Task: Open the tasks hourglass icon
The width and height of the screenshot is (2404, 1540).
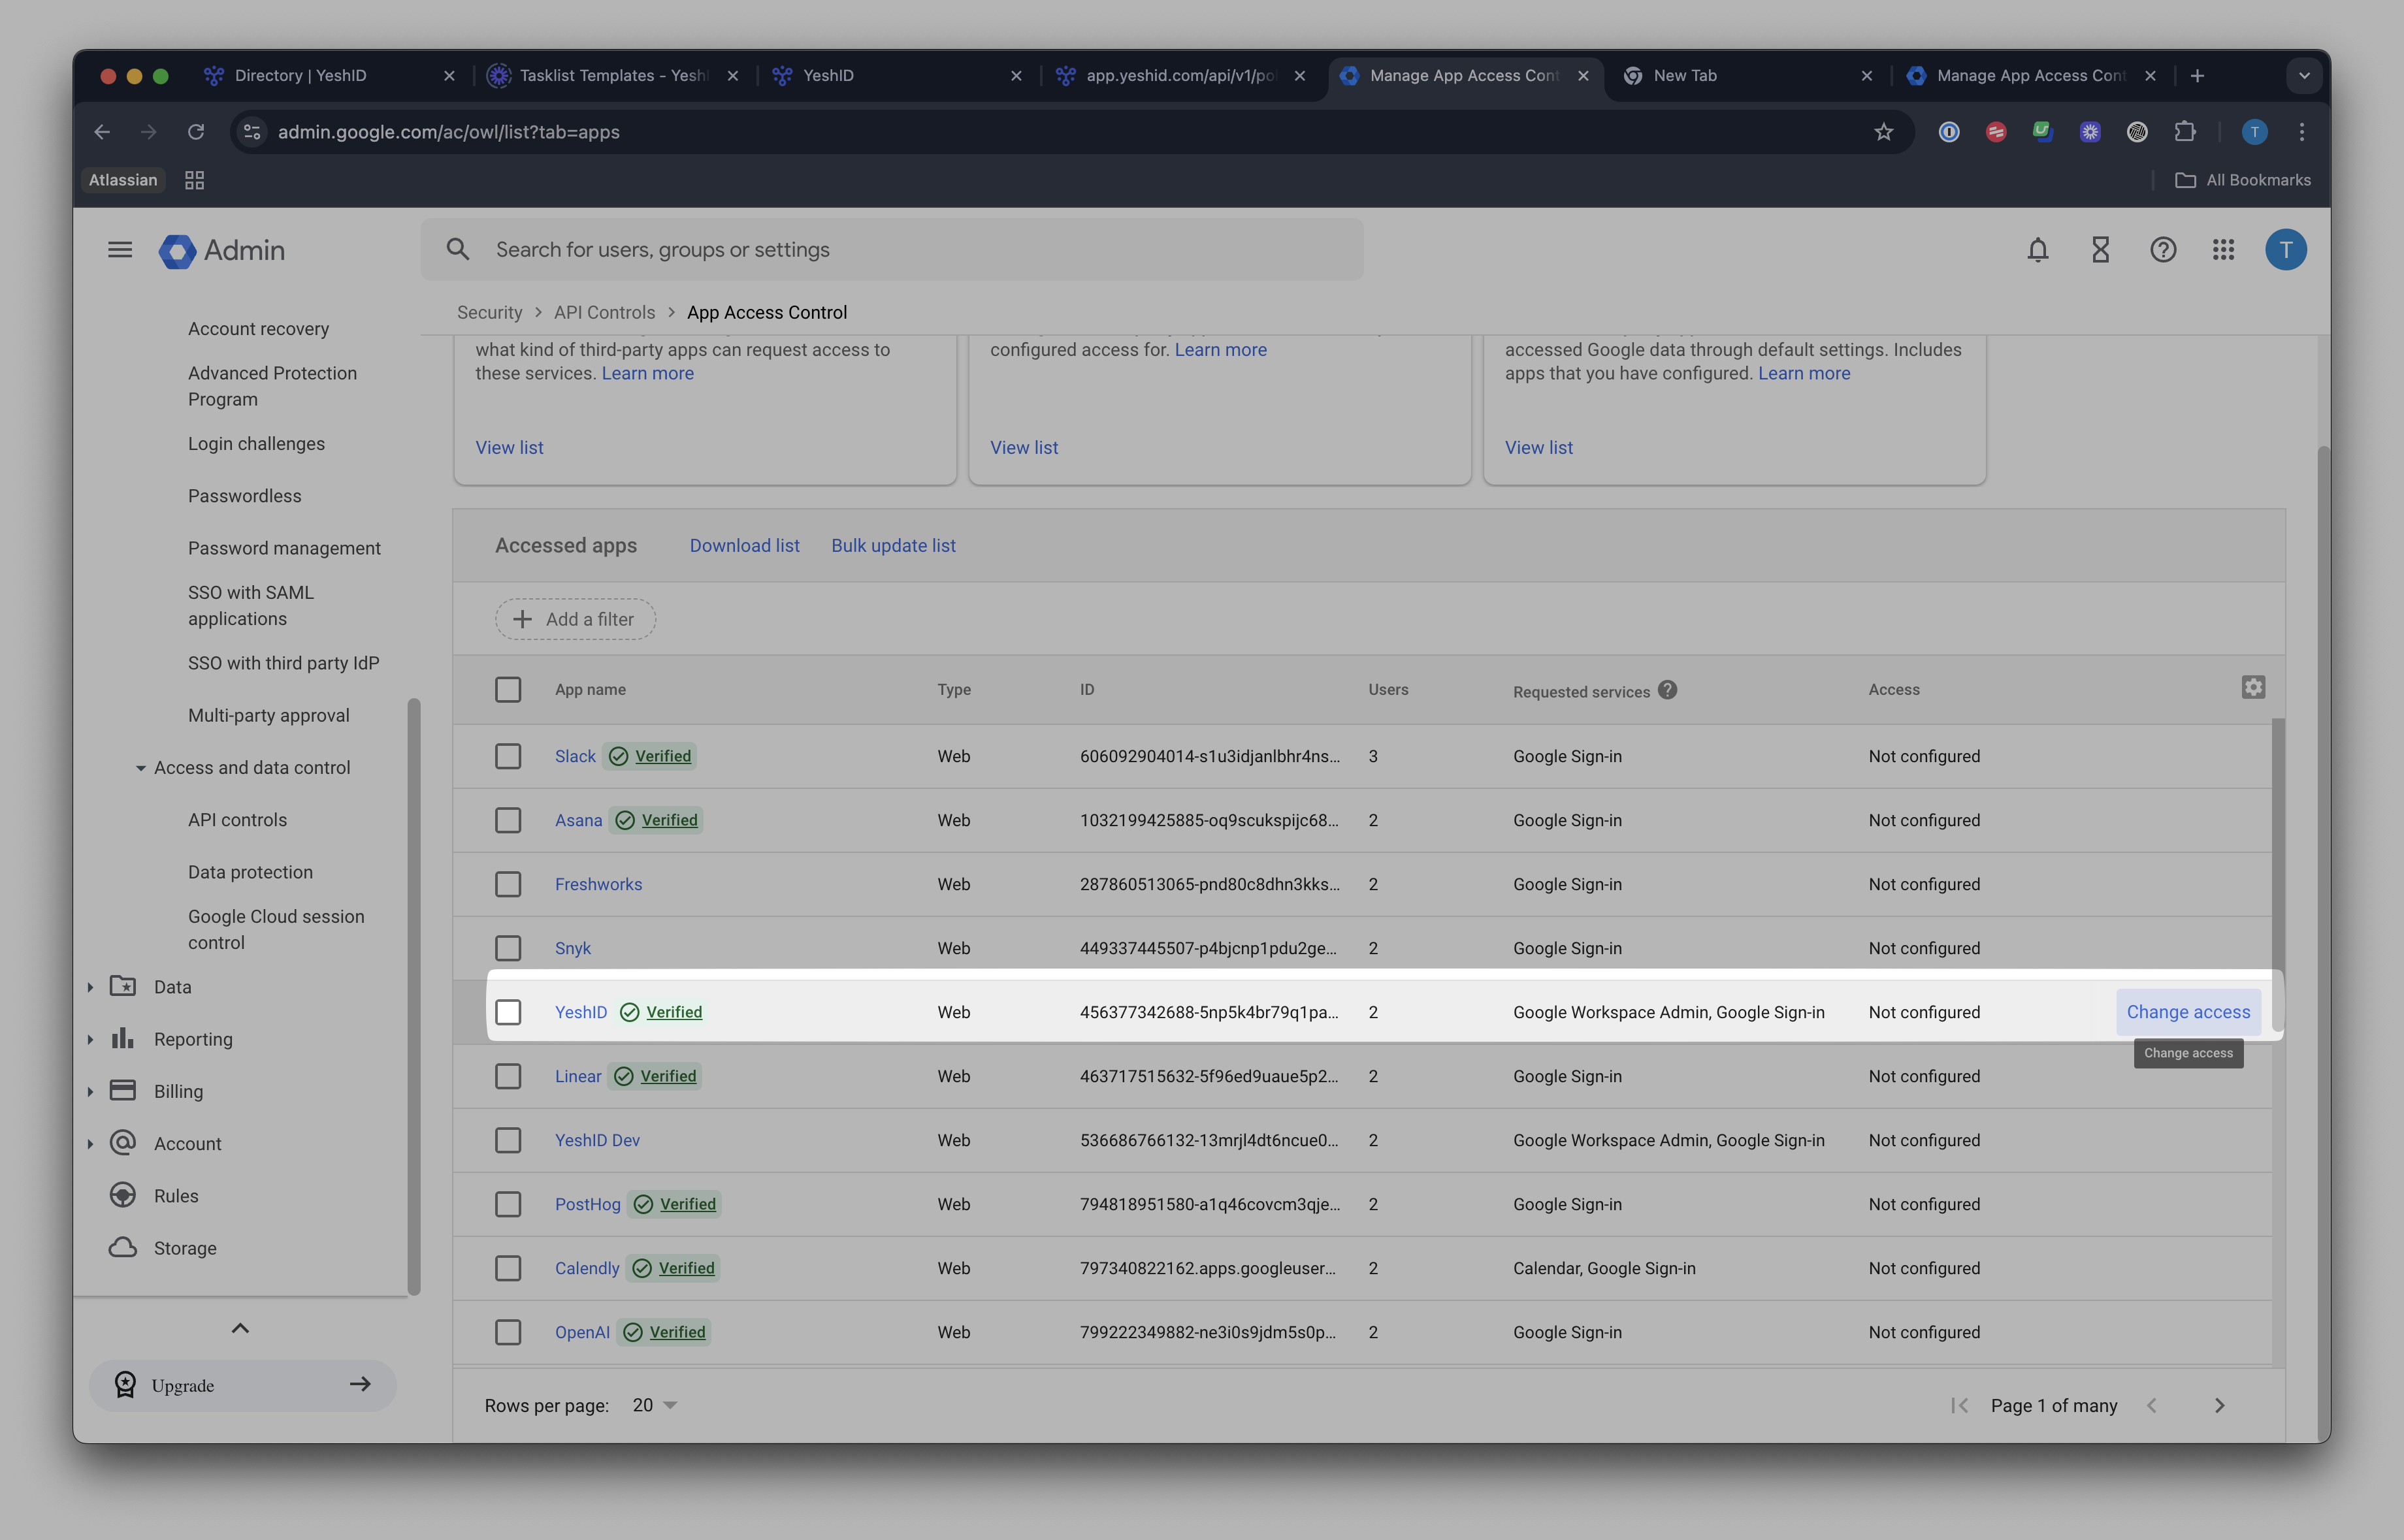Action: pos(2100,250)
